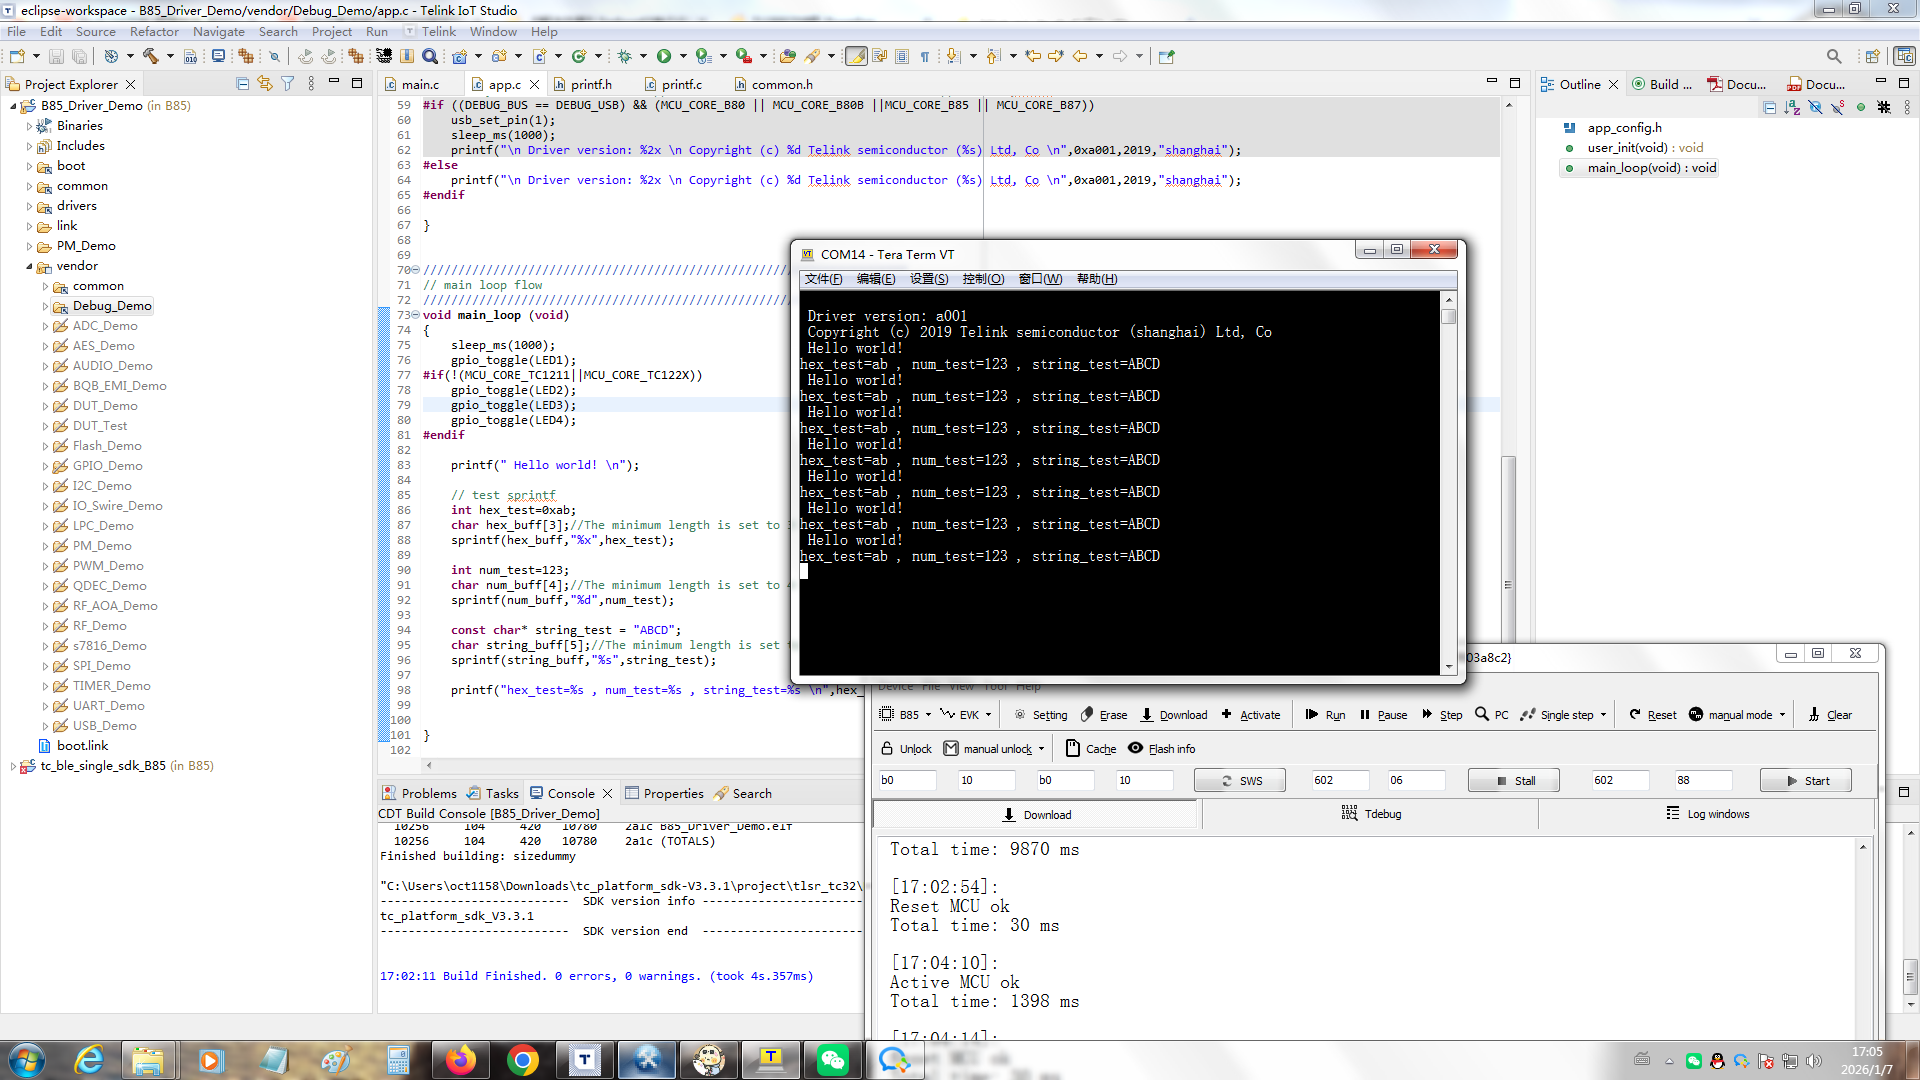The image size is (1920, 1080).
Task: Open the manual mode dropdown
Action: coord(1782,714)
